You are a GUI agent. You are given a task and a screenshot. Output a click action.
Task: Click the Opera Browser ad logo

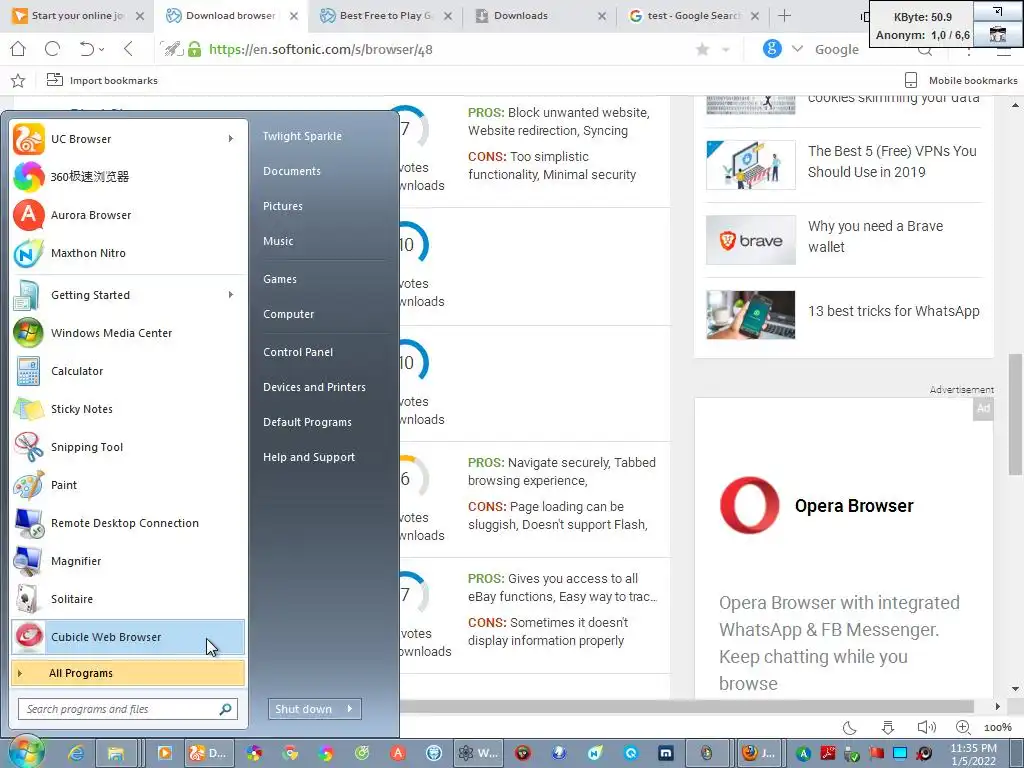(750, 505)
